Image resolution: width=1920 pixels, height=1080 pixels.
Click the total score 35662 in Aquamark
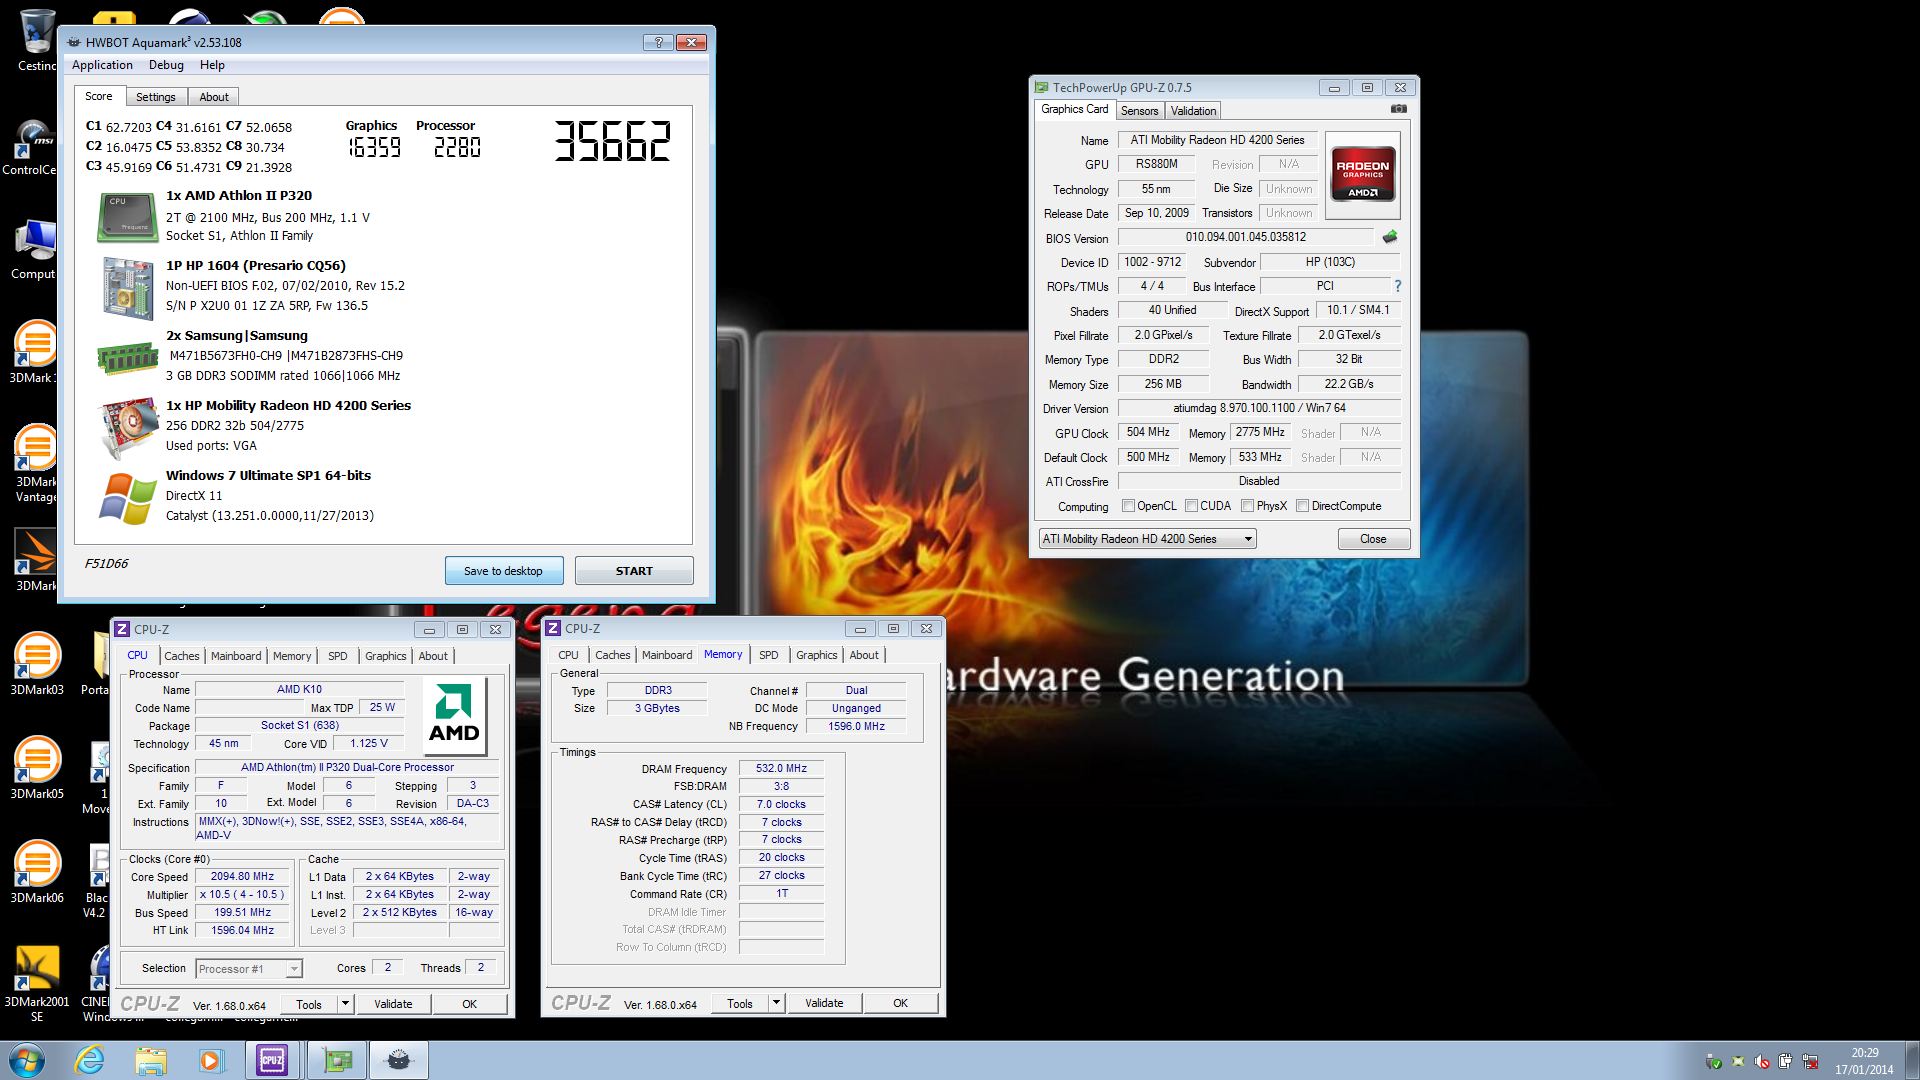coord(612,141)
